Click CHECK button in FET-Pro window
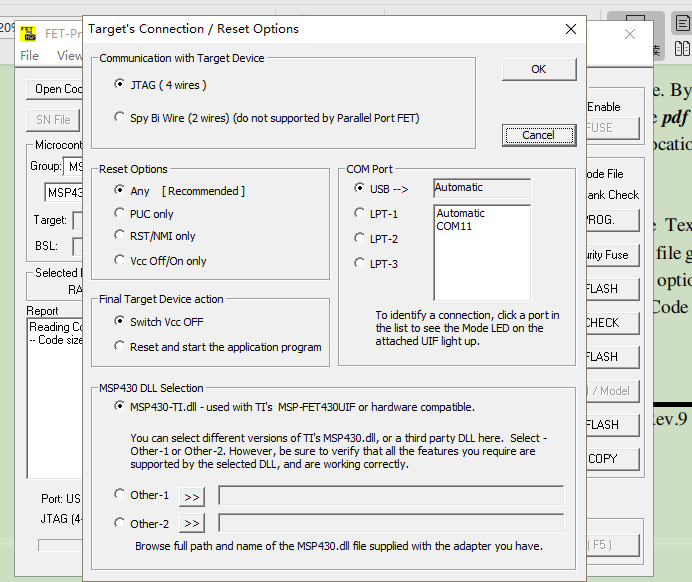This screenshot has width=692, height=582. (x=613, y=323)
